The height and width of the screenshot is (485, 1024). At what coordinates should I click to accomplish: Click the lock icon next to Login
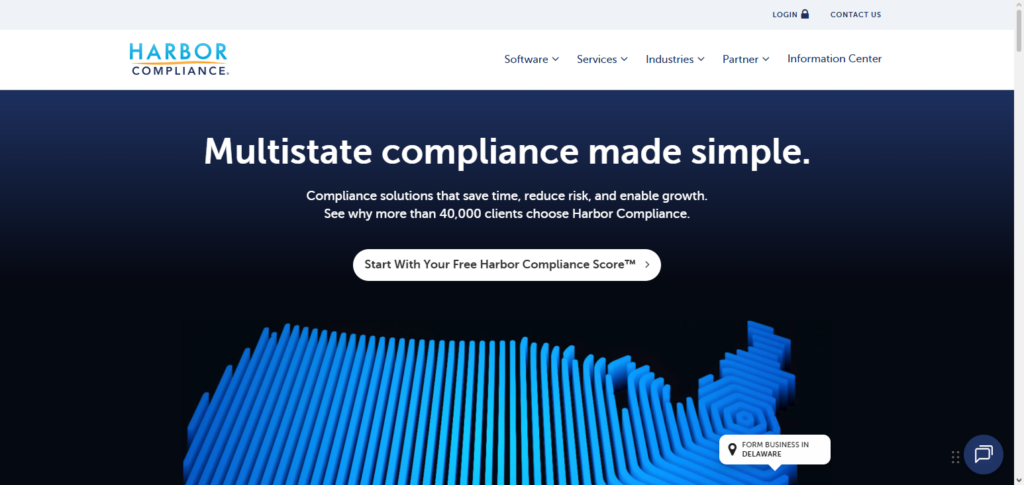click(805, 14)
